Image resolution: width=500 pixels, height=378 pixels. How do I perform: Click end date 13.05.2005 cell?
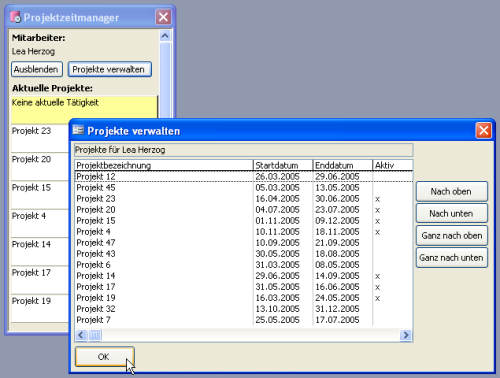pos(337,187)
